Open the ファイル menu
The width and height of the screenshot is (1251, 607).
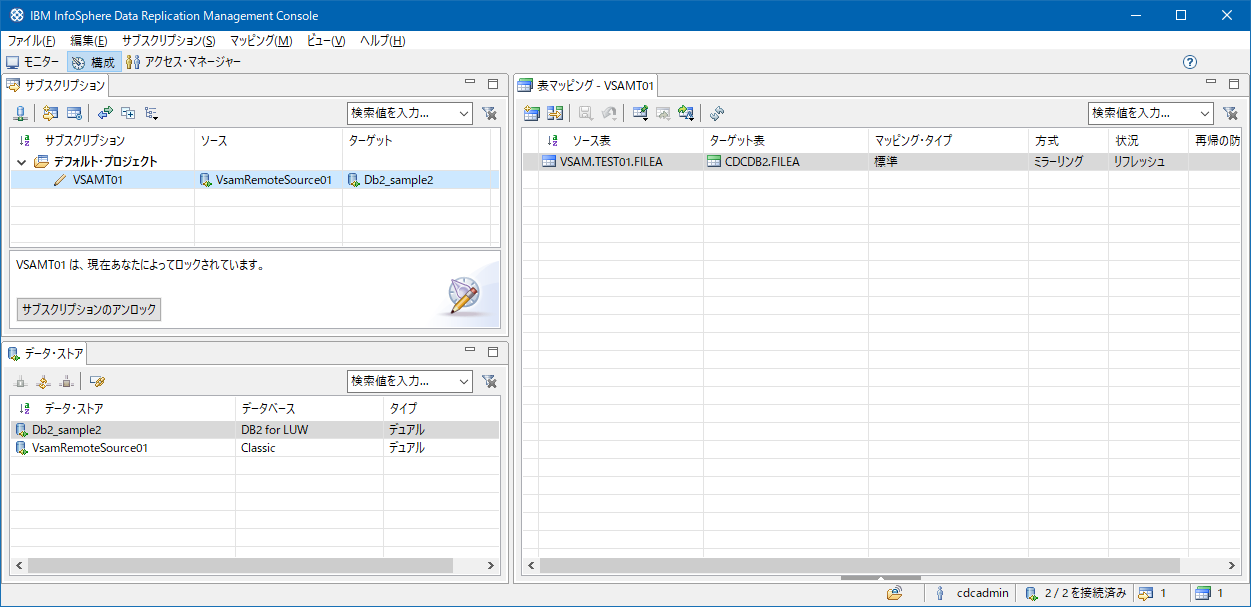(x=31, y=41)
